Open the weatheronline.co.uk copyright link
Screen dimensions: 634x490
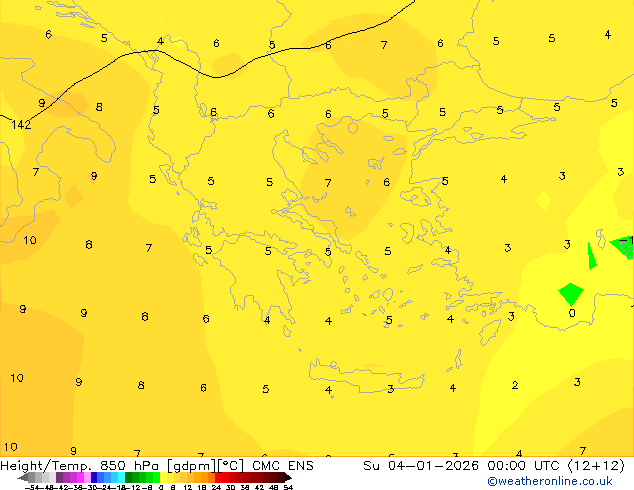pos(549,481)
